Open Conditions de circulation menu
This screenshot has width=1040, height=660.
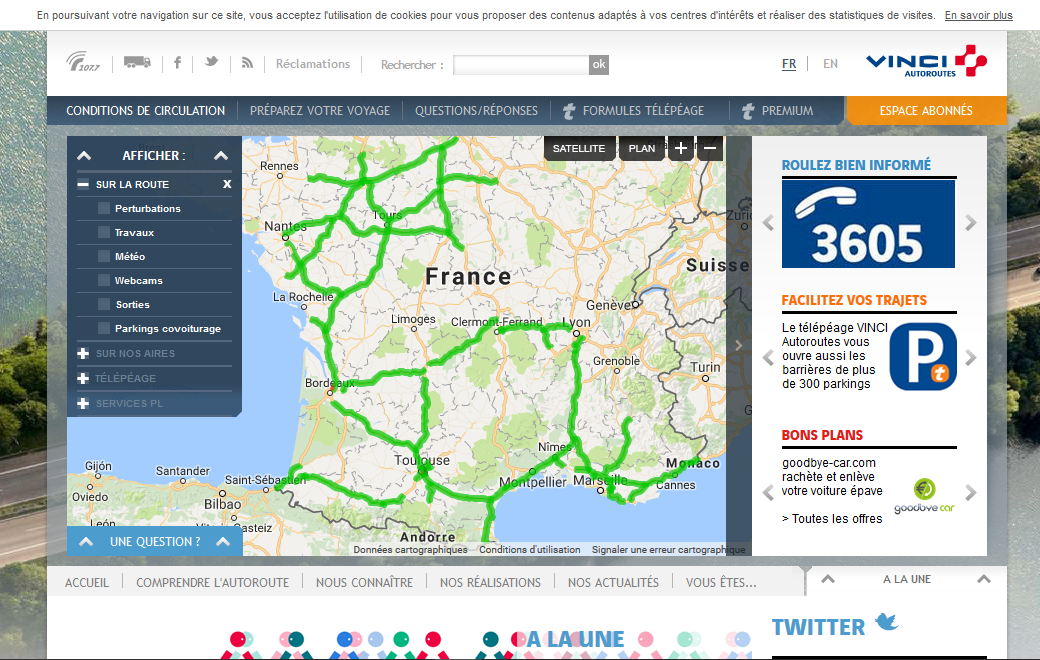coord(145,111)
